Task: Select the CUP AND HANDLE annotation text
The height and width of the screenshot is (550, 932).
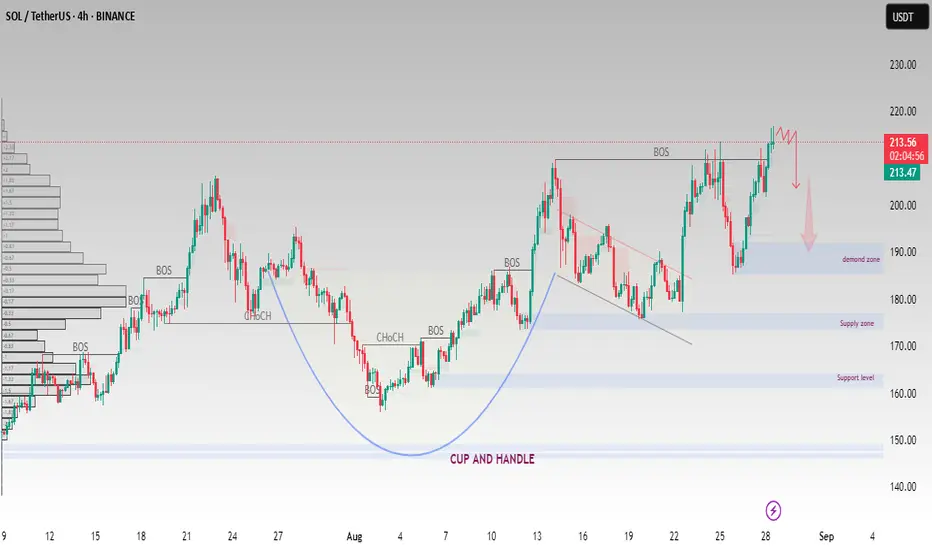Action: tap(492, 459)
